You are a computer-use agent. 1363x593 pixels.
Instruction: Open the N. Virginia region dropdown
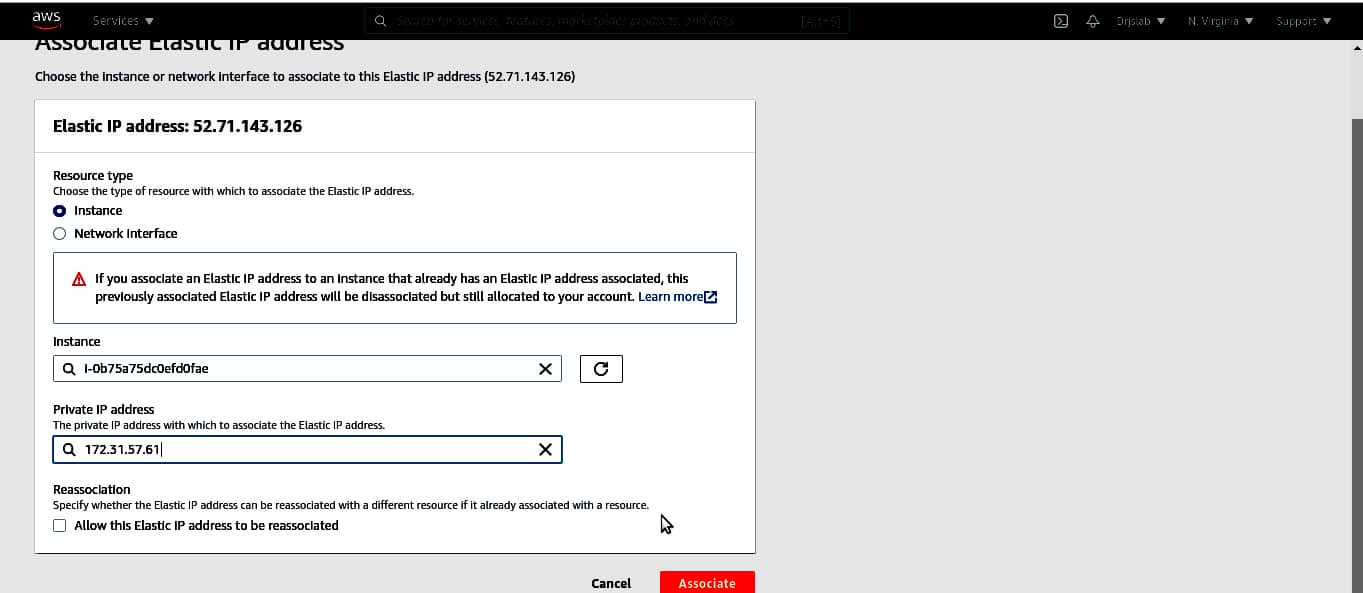(1220, 21)
